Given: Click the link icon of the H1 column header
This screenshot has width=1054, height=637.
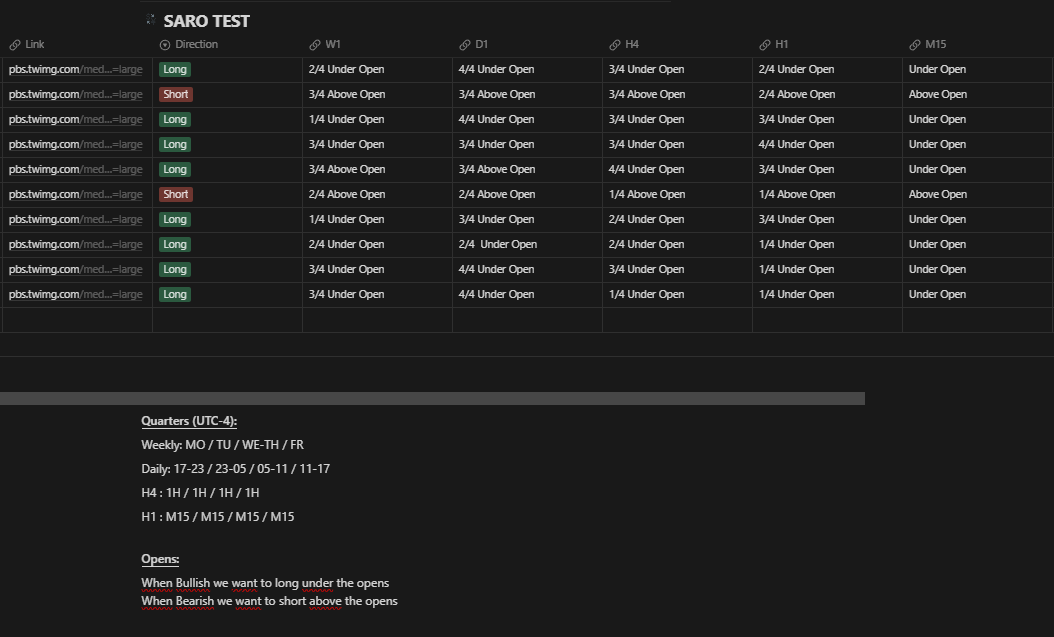Looking at the screenshot, I should pos(764,45).
